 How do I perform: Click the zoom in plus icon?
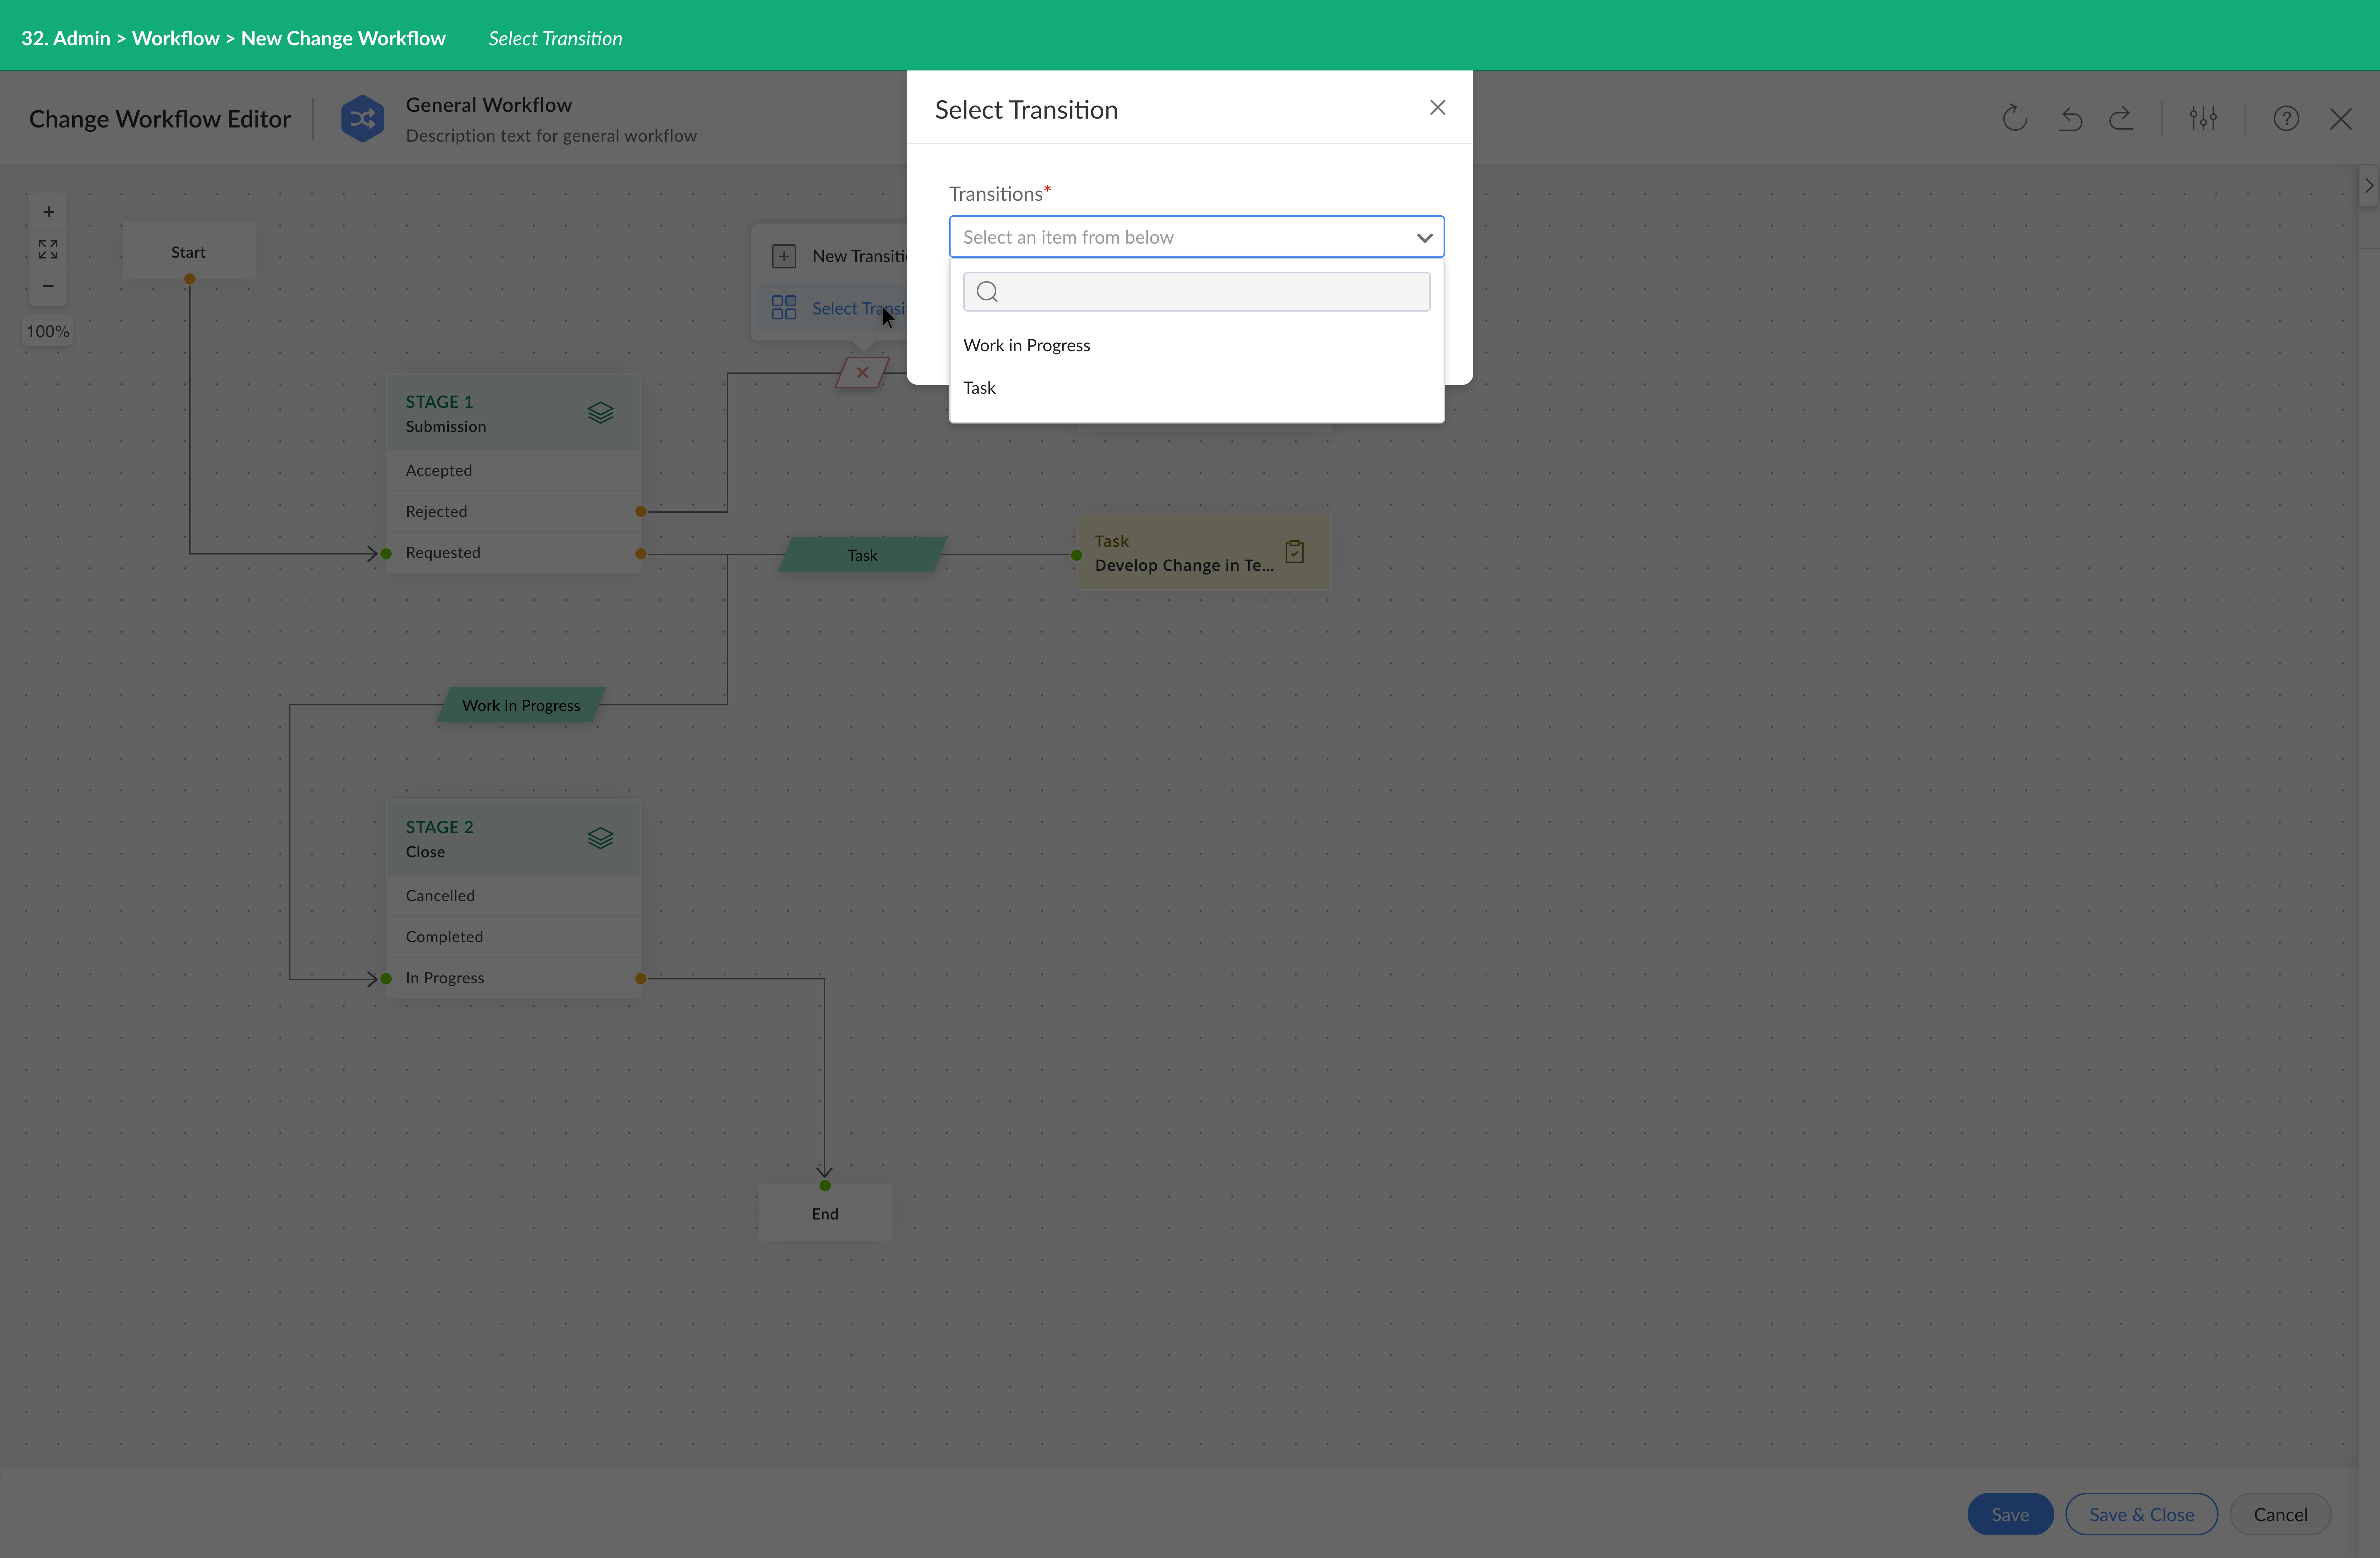(x=48, y=212)
